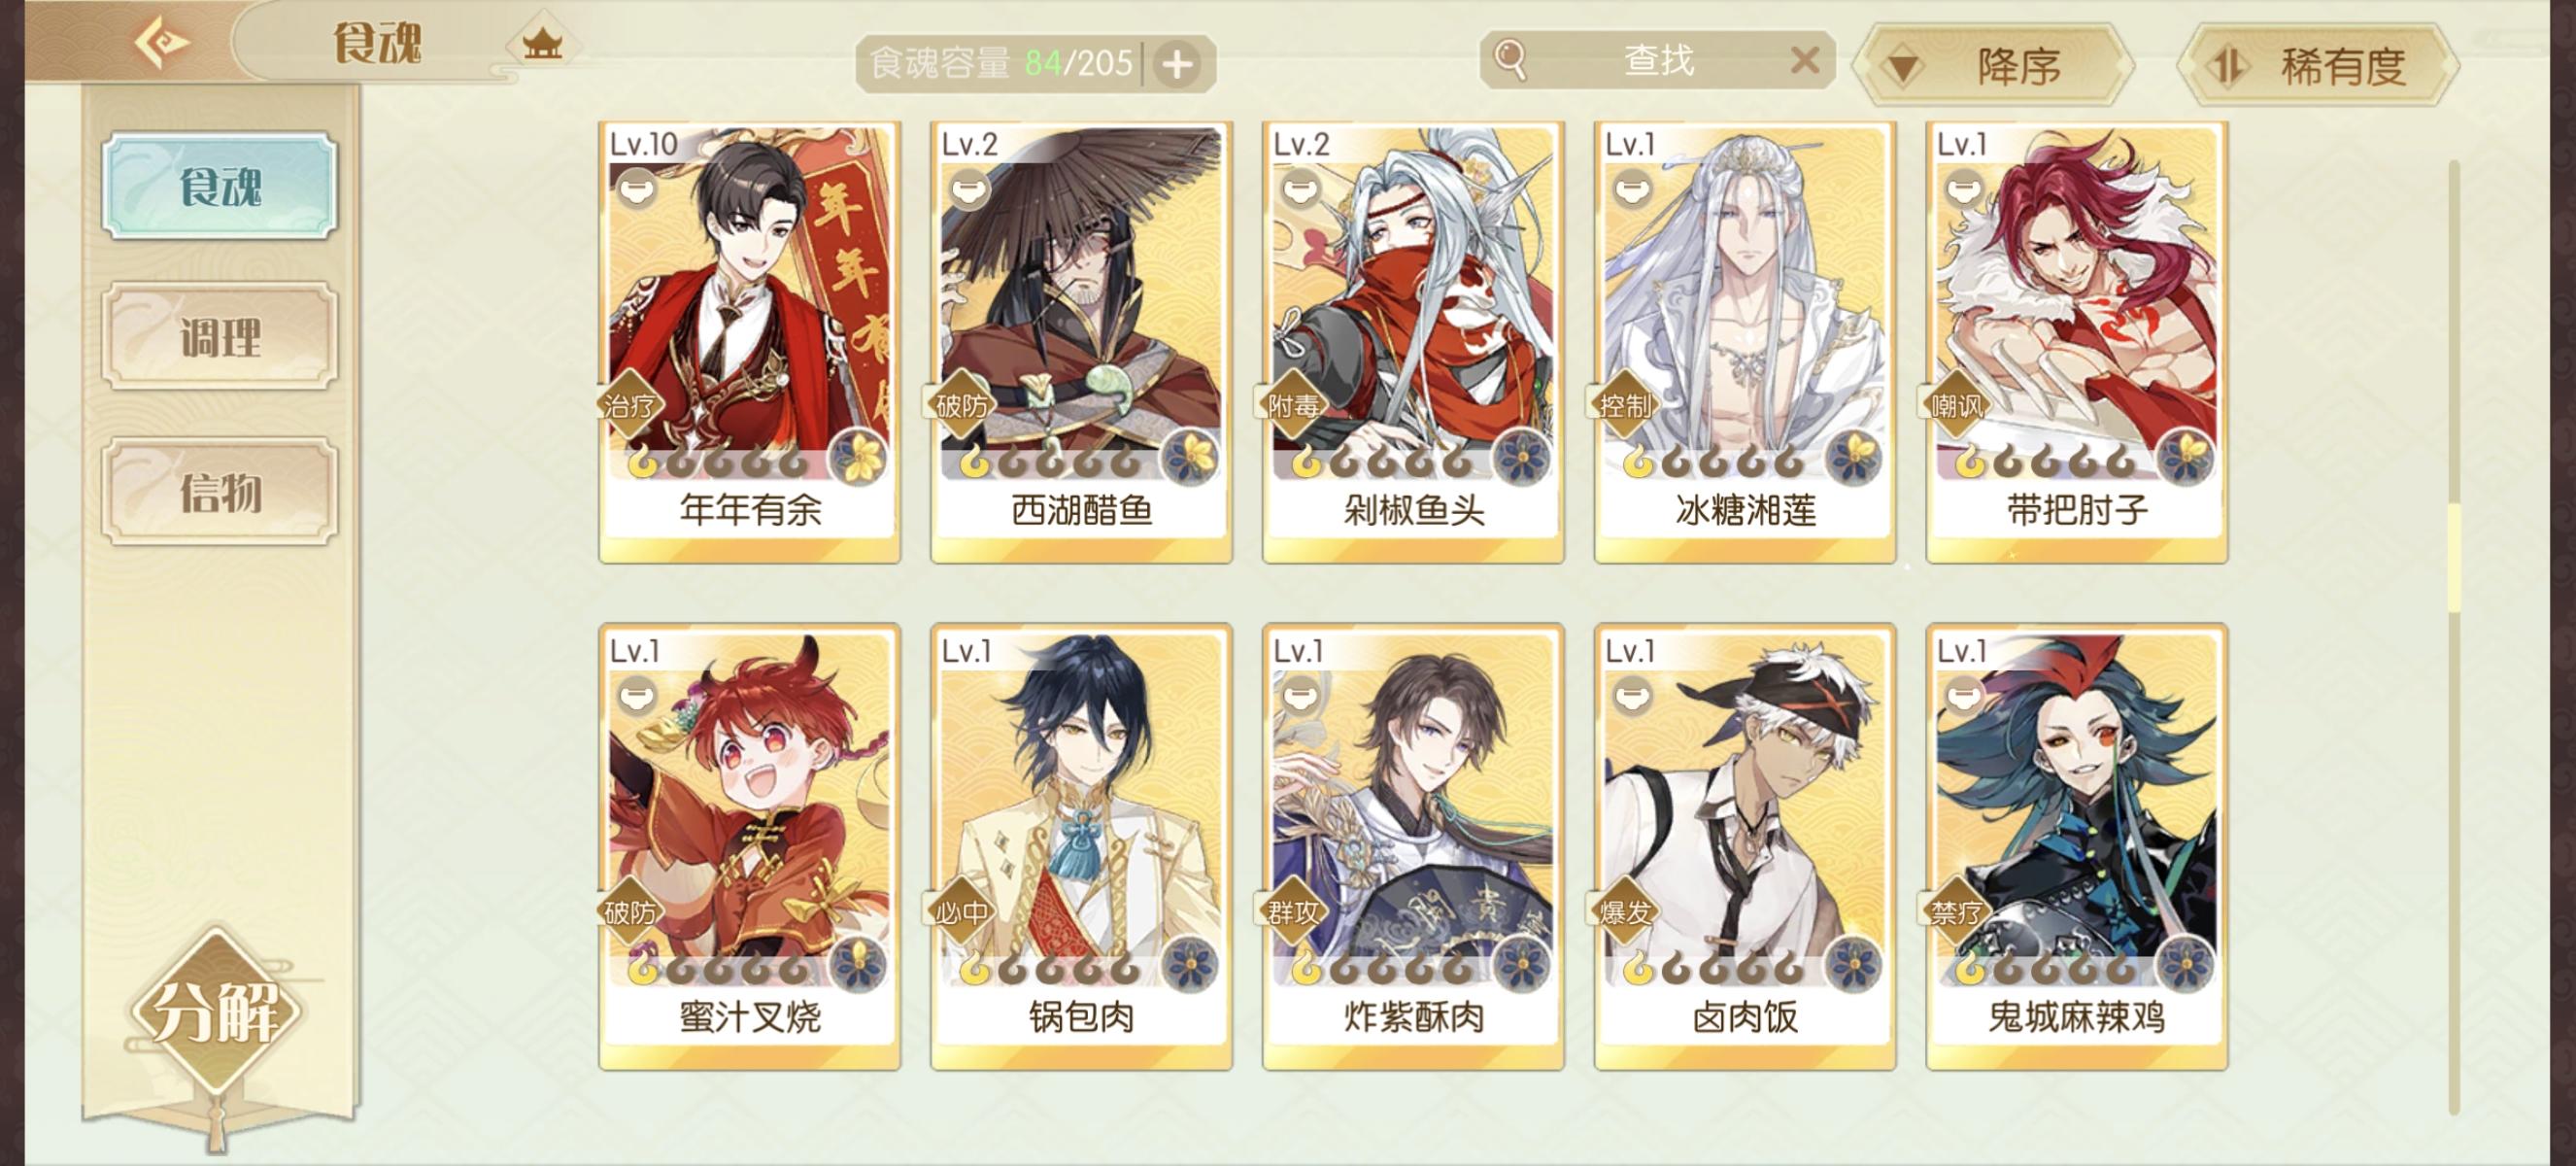Click the search magnifier icon
The height and width of the screenshot is (1166, 2576).
point(1508,60)
